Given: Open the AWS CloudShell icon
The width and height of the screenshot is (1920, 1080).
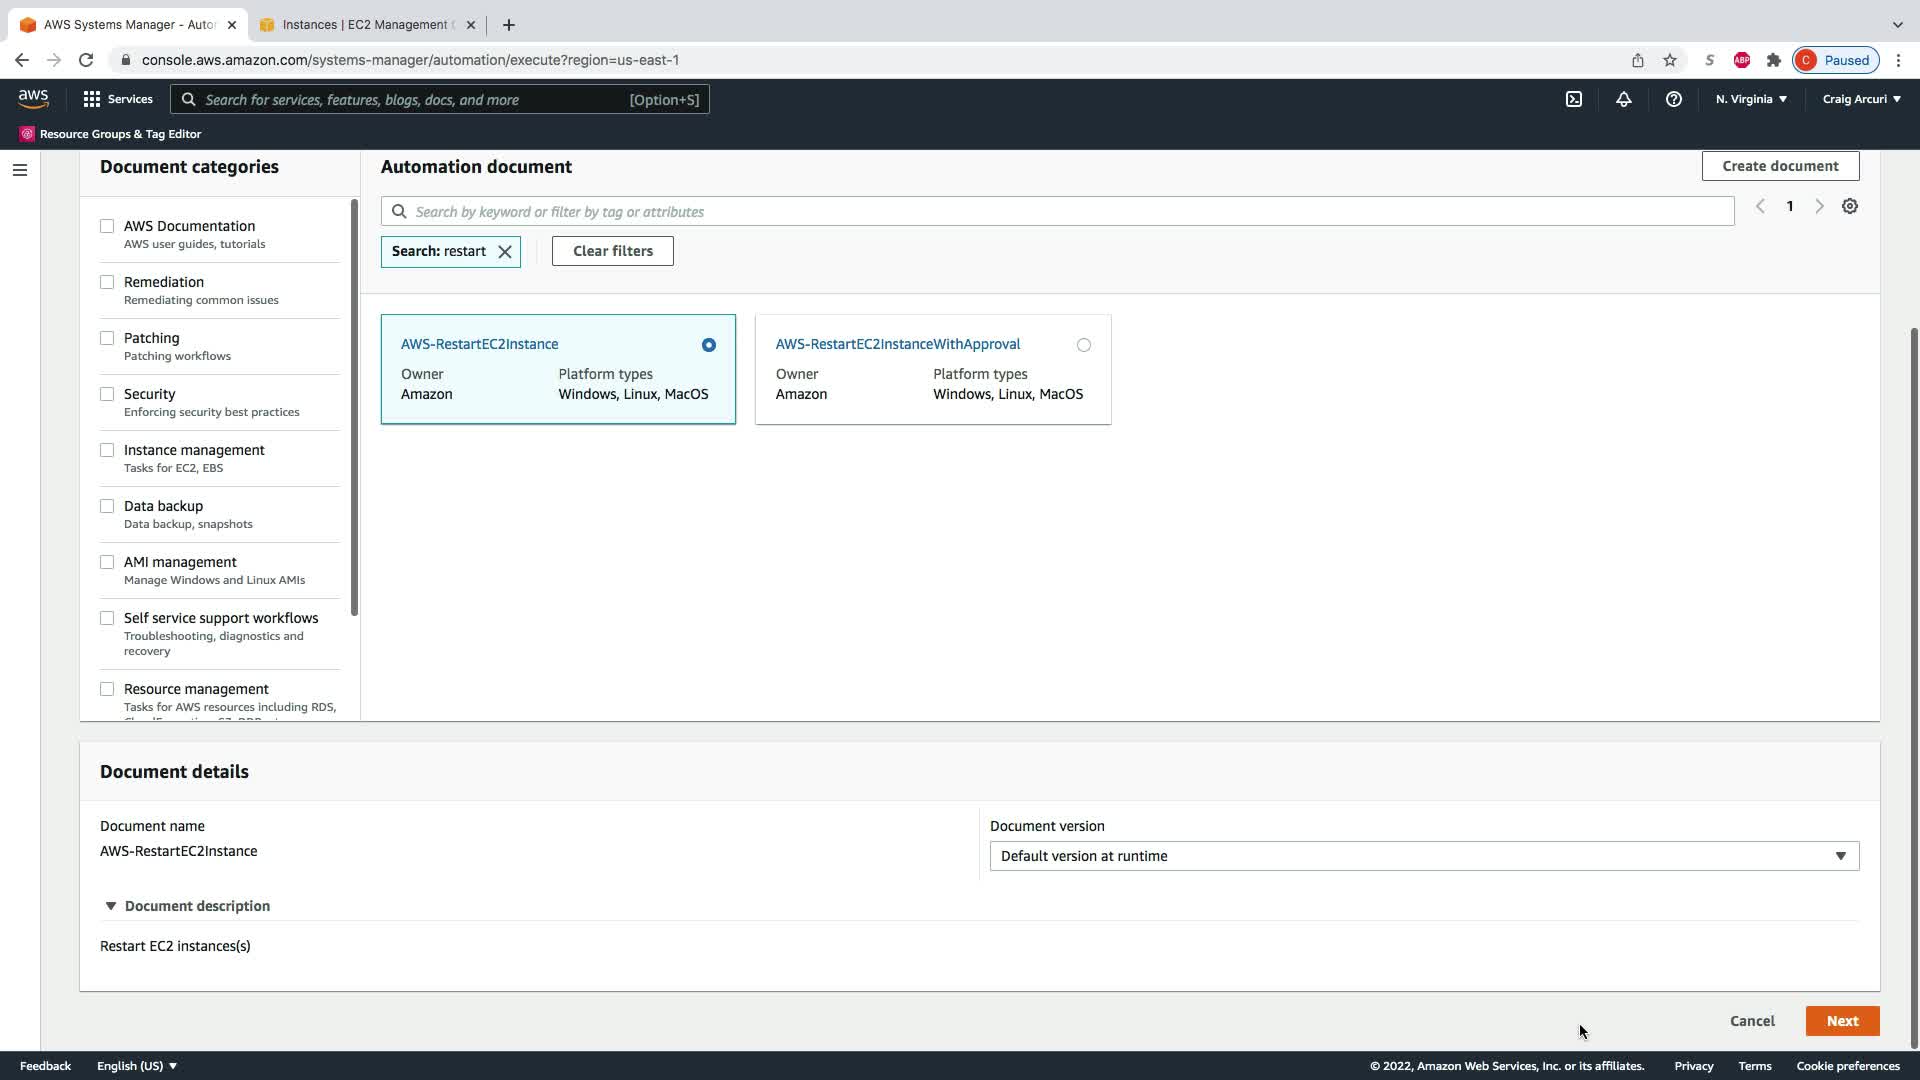Looking at the screenshot, I should [x=1574, y=99].
